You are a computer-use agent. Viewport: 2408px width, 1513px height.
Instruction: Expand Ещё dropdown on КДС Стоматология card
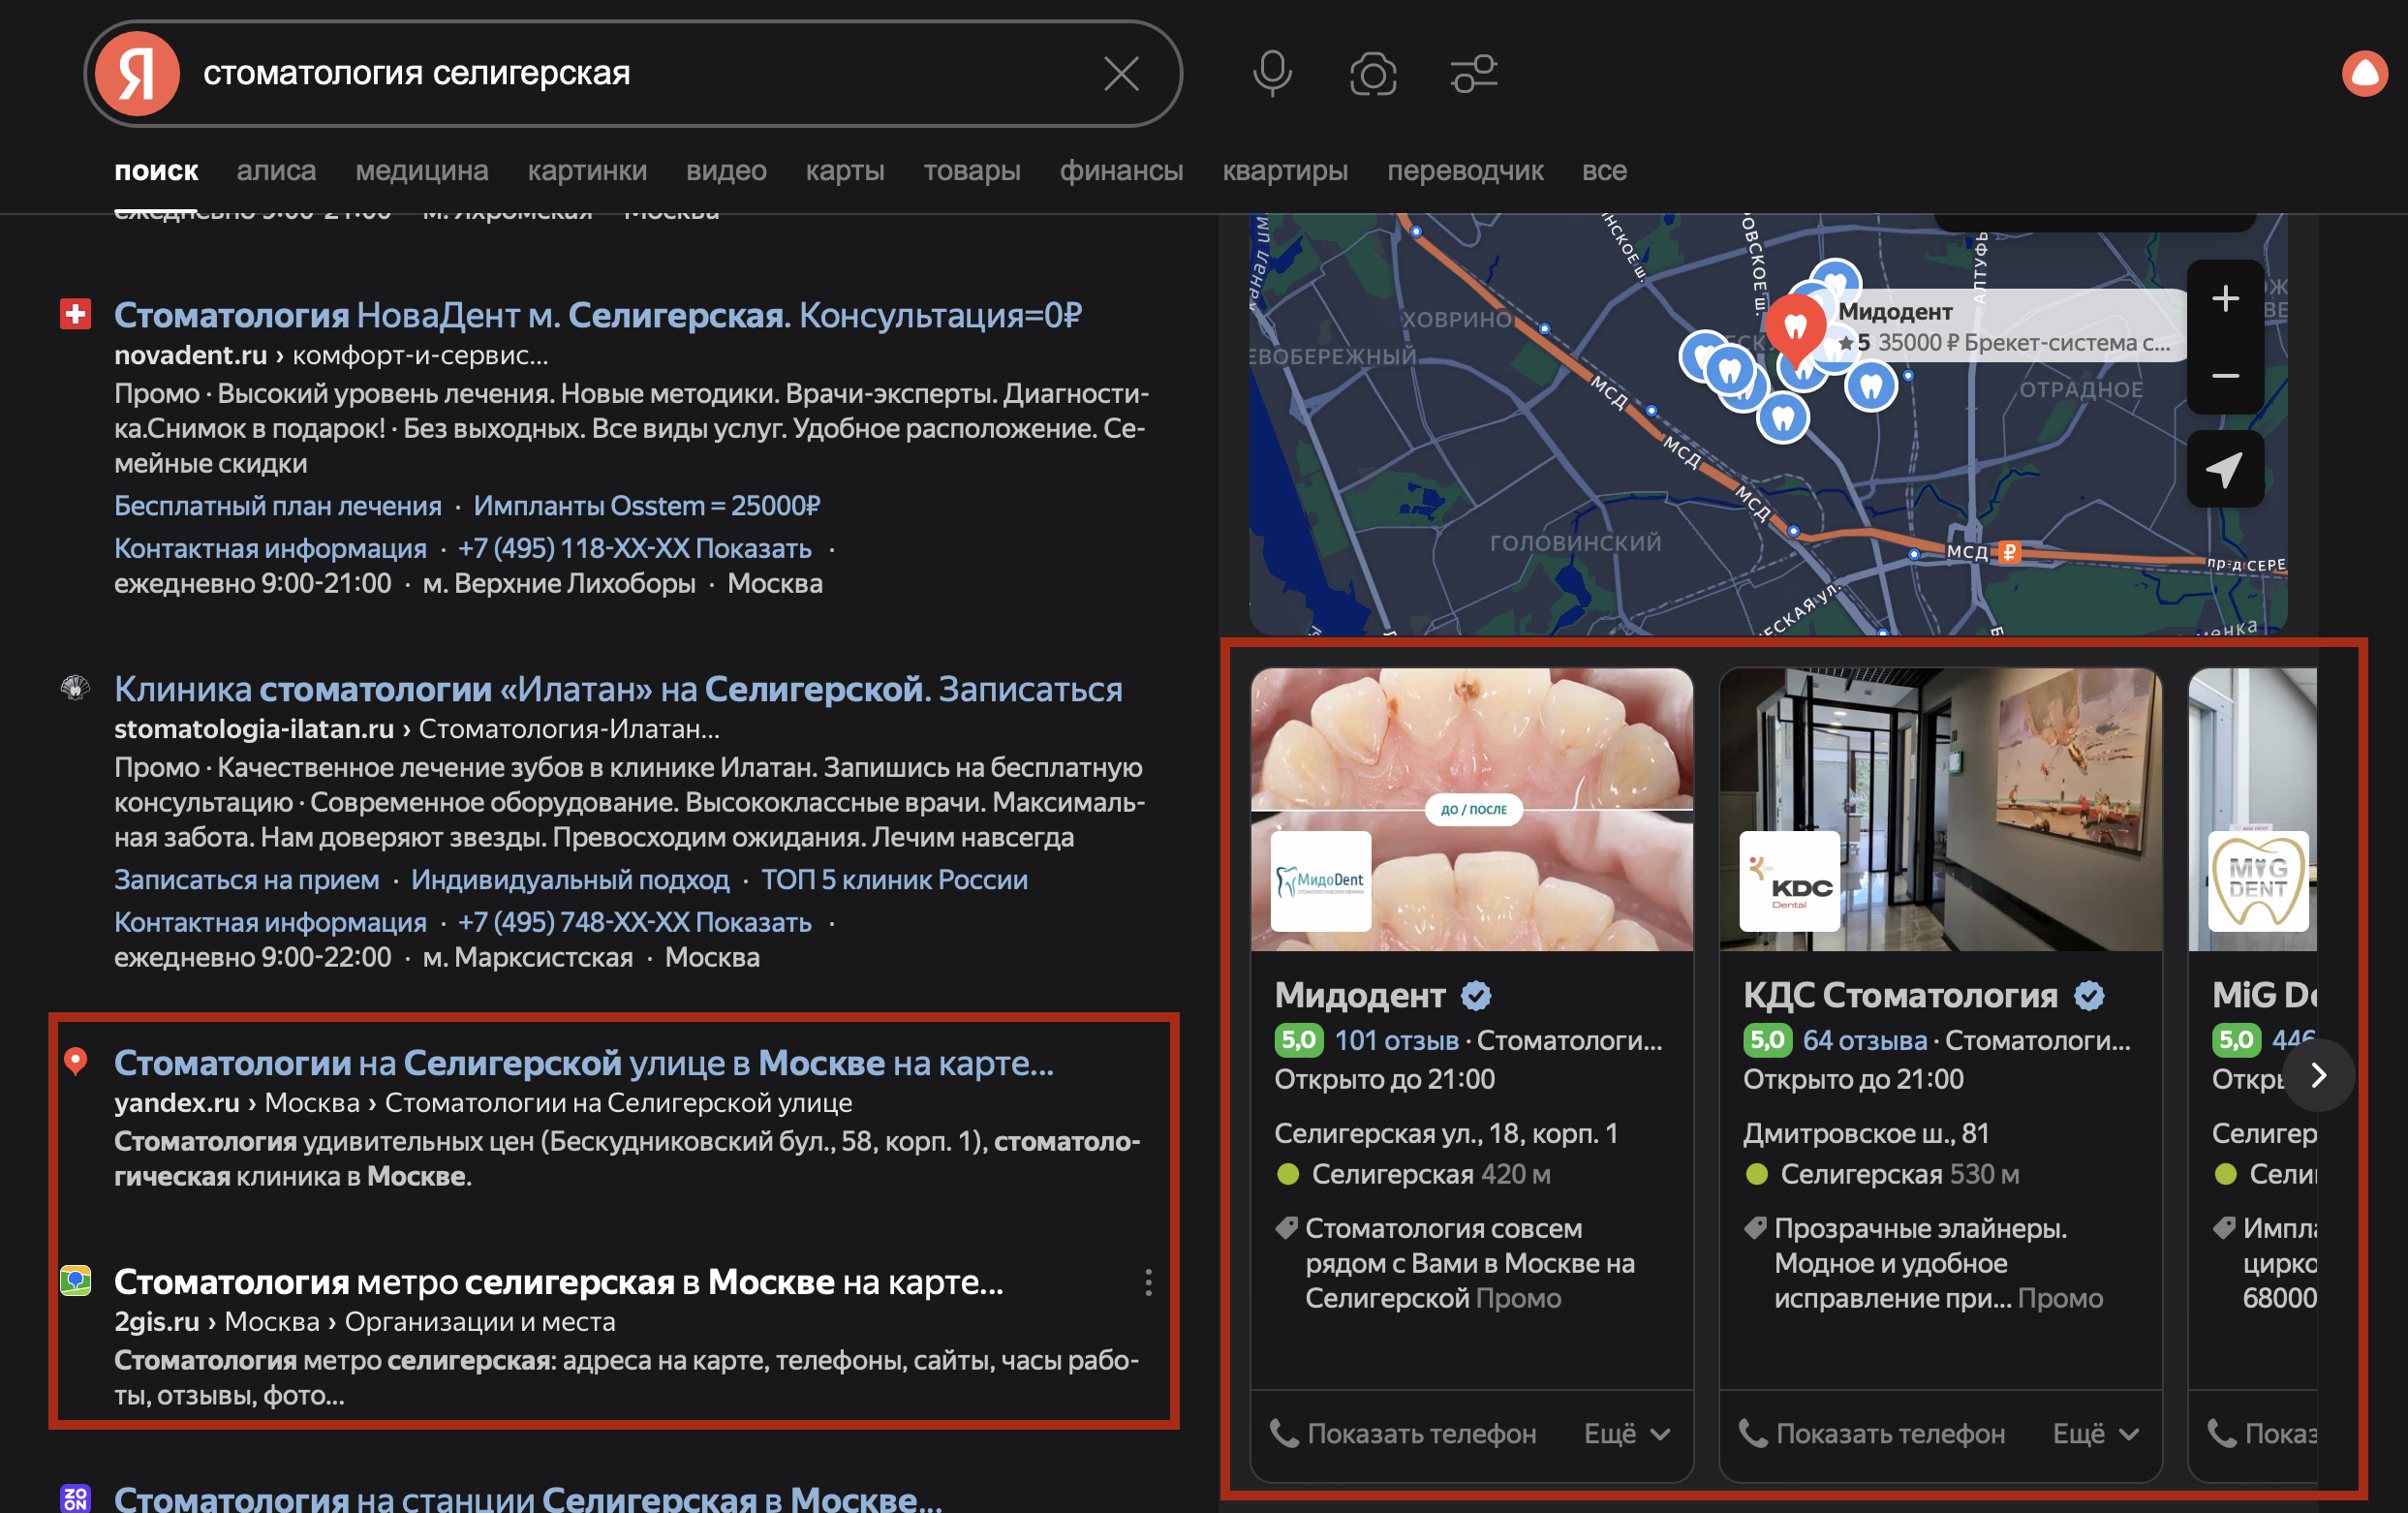click(x=2095, y=1433)
